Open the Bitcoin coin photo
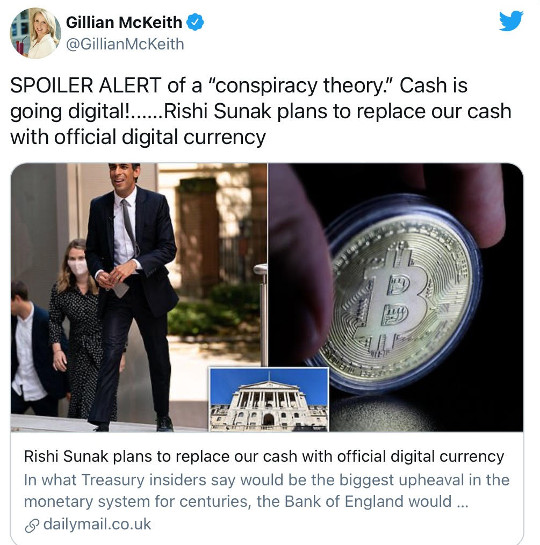540x545 pixels. point(396,297)
